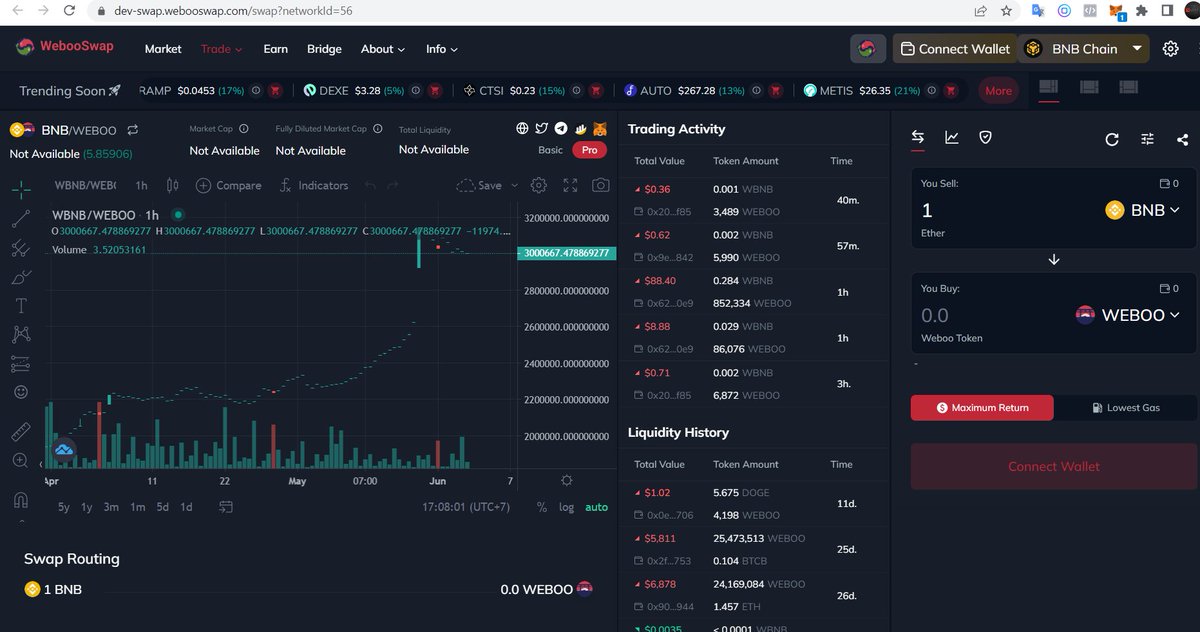Switch to the shield security tab
The width and height of the screenshot is (1200, 632).
coord(985,138)
